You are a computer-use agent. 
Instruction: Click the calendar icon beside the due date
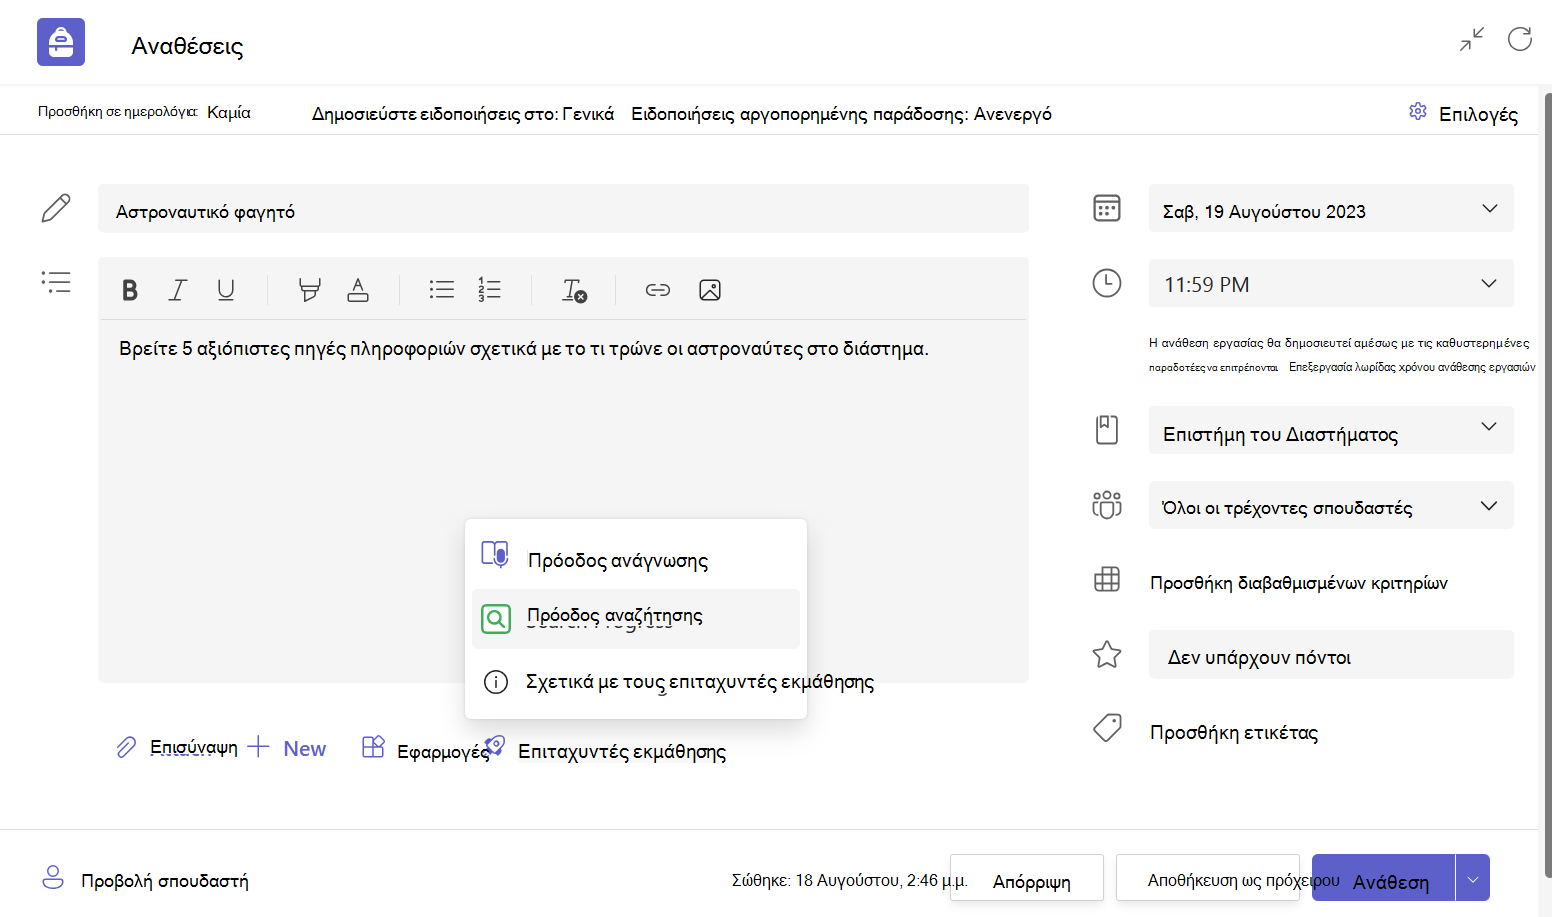tap(1107, 208)
